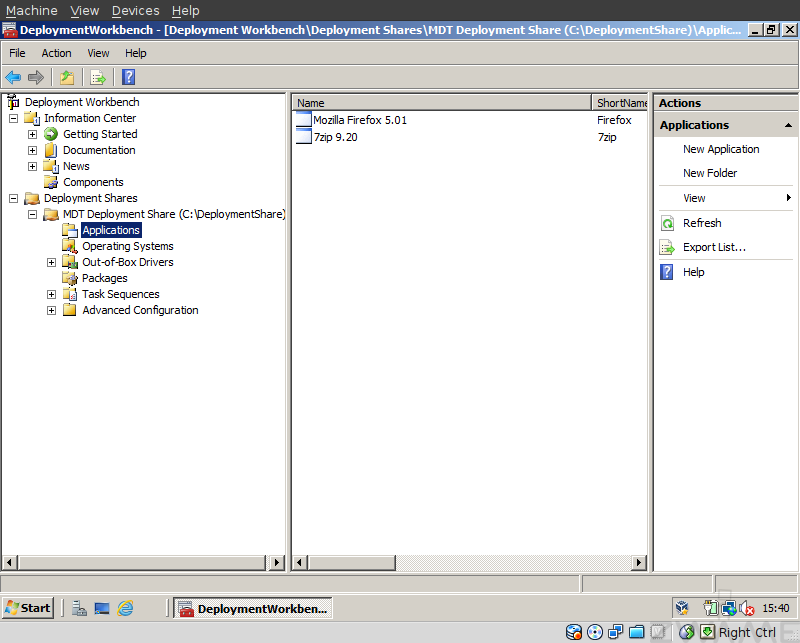Click the taskbar clock 15:40
Screen dimensions: 800x643
(x=776, y=608)
